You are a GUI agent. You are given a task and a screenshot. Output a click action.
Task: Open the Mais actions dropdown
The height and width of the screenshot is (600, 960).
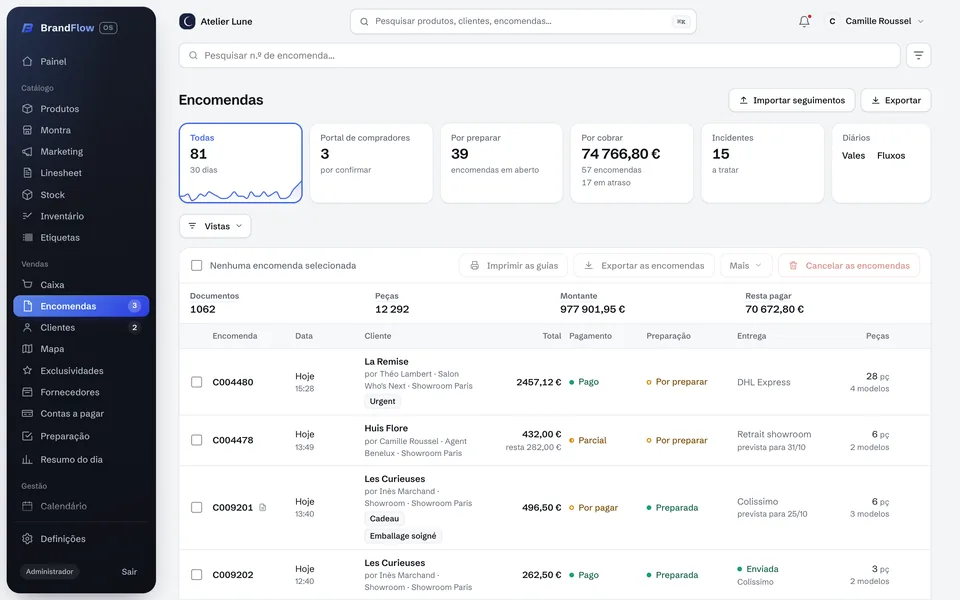(x=746, y=266)
